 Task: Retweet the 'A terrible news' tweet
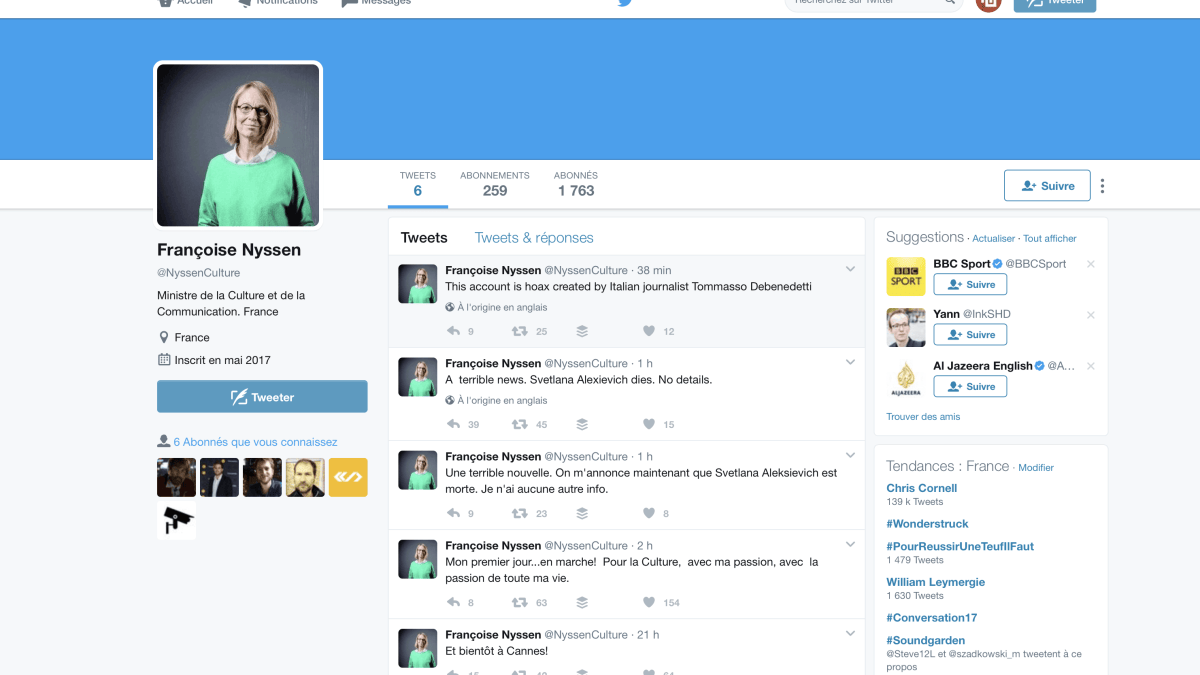[x=520, y=424]
